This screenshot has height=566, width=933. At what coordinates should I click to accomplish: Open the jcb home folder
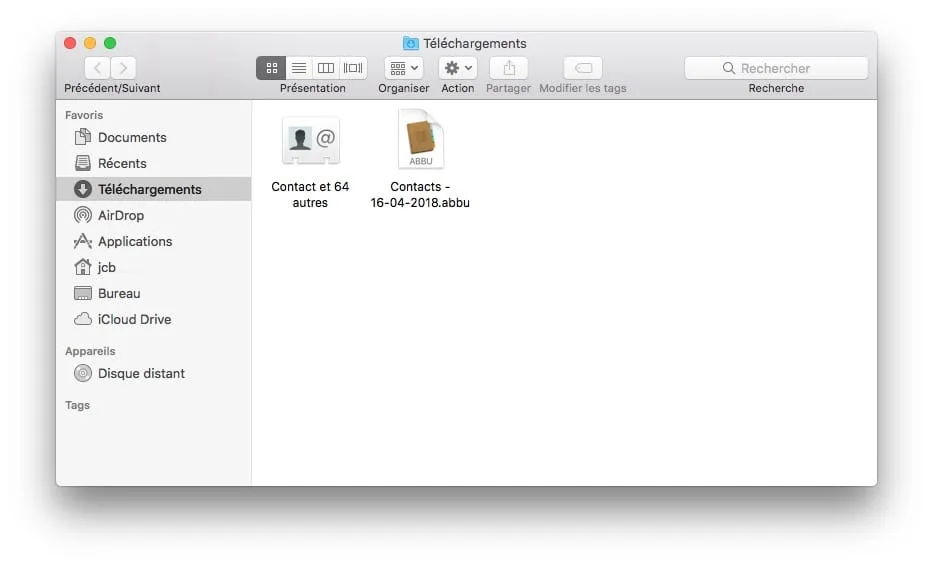(154, 267)
